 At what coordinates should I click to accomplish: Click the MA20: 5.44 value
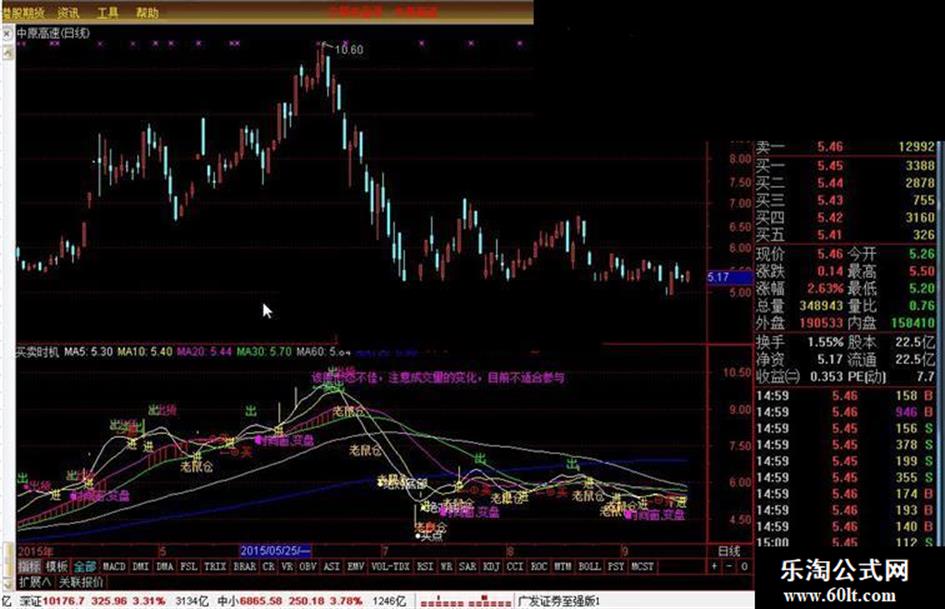click(204, 352)
